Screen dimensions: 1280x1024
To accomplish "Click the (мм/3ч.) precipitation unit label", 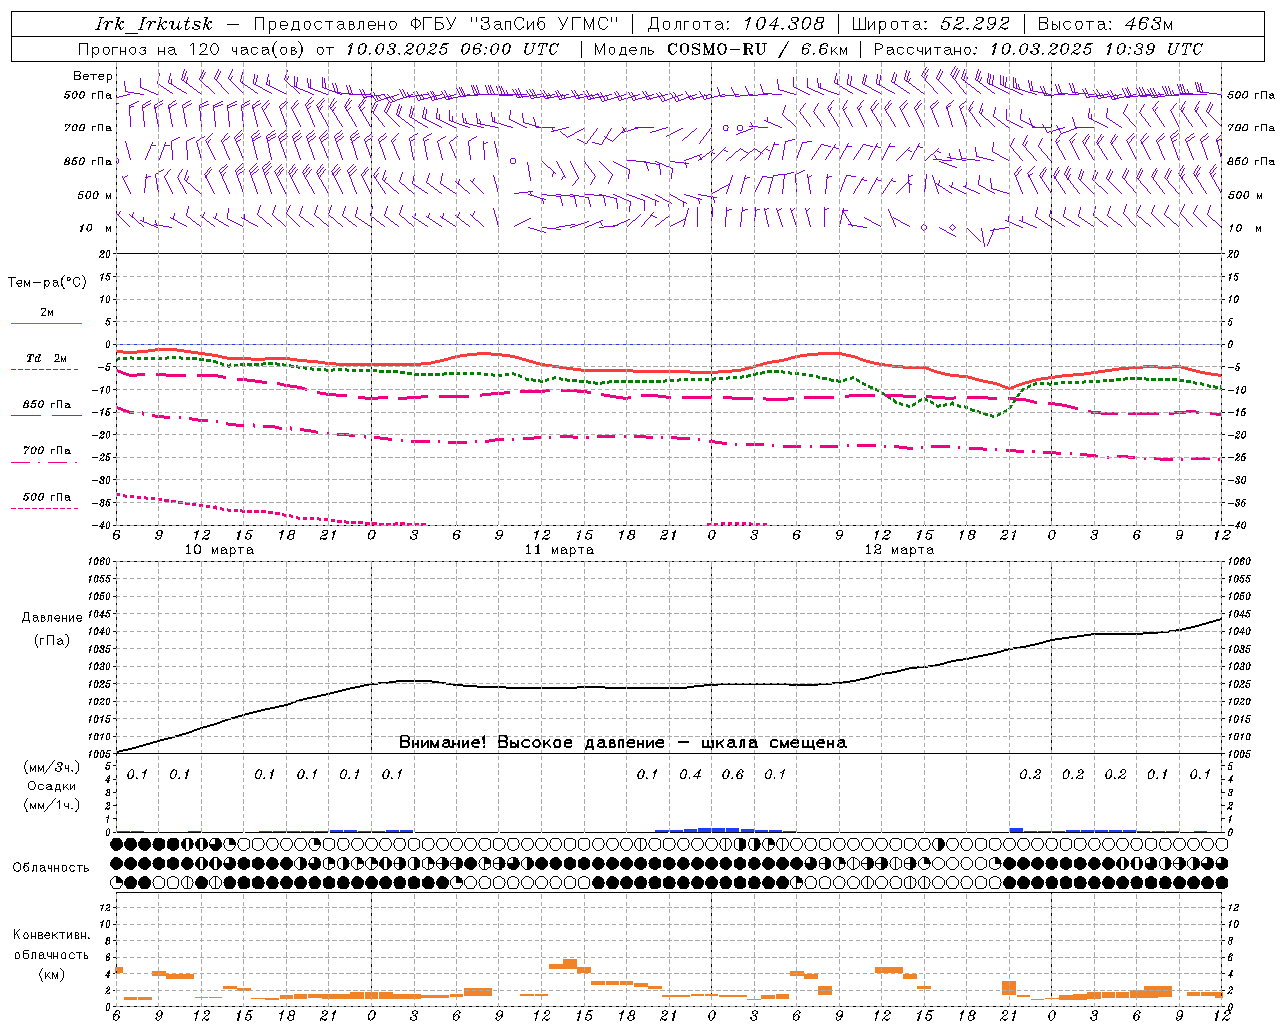I will (x=51, y=768).
